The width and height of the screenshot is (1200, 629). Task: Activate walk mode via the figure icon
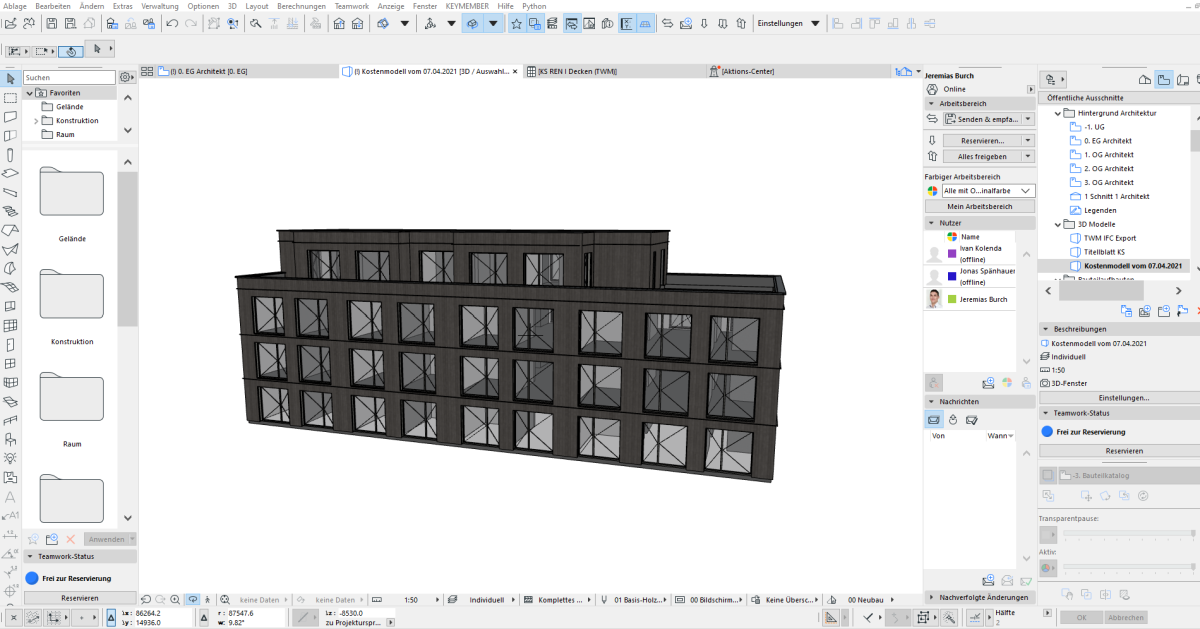pos(207,599)
